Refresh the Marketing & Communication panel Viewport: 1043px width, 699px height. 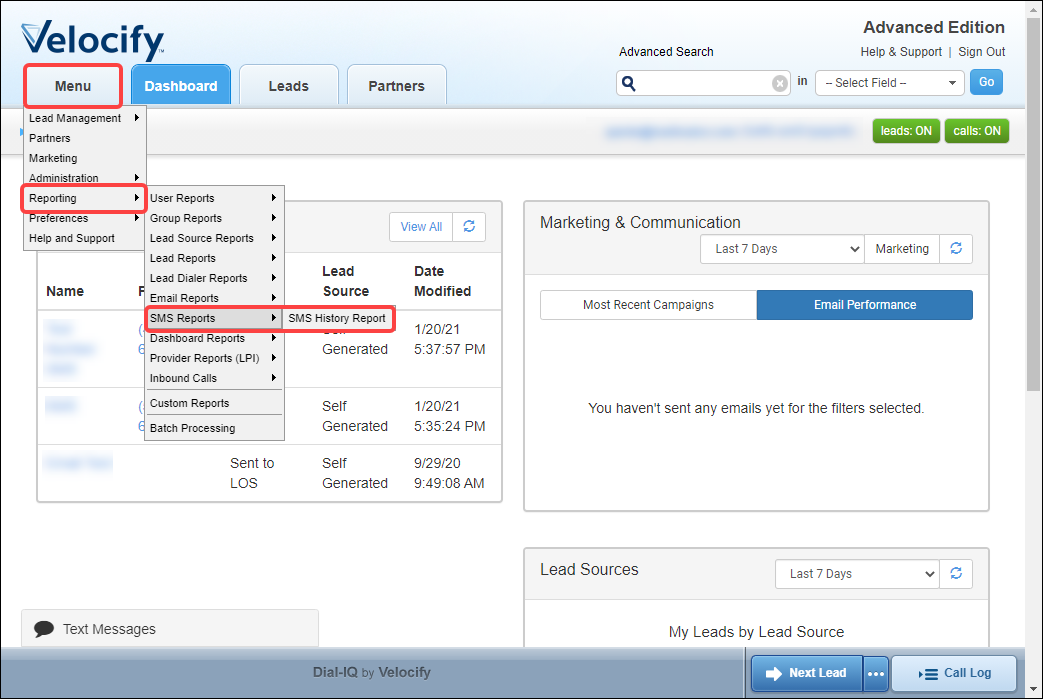point(956,249)
